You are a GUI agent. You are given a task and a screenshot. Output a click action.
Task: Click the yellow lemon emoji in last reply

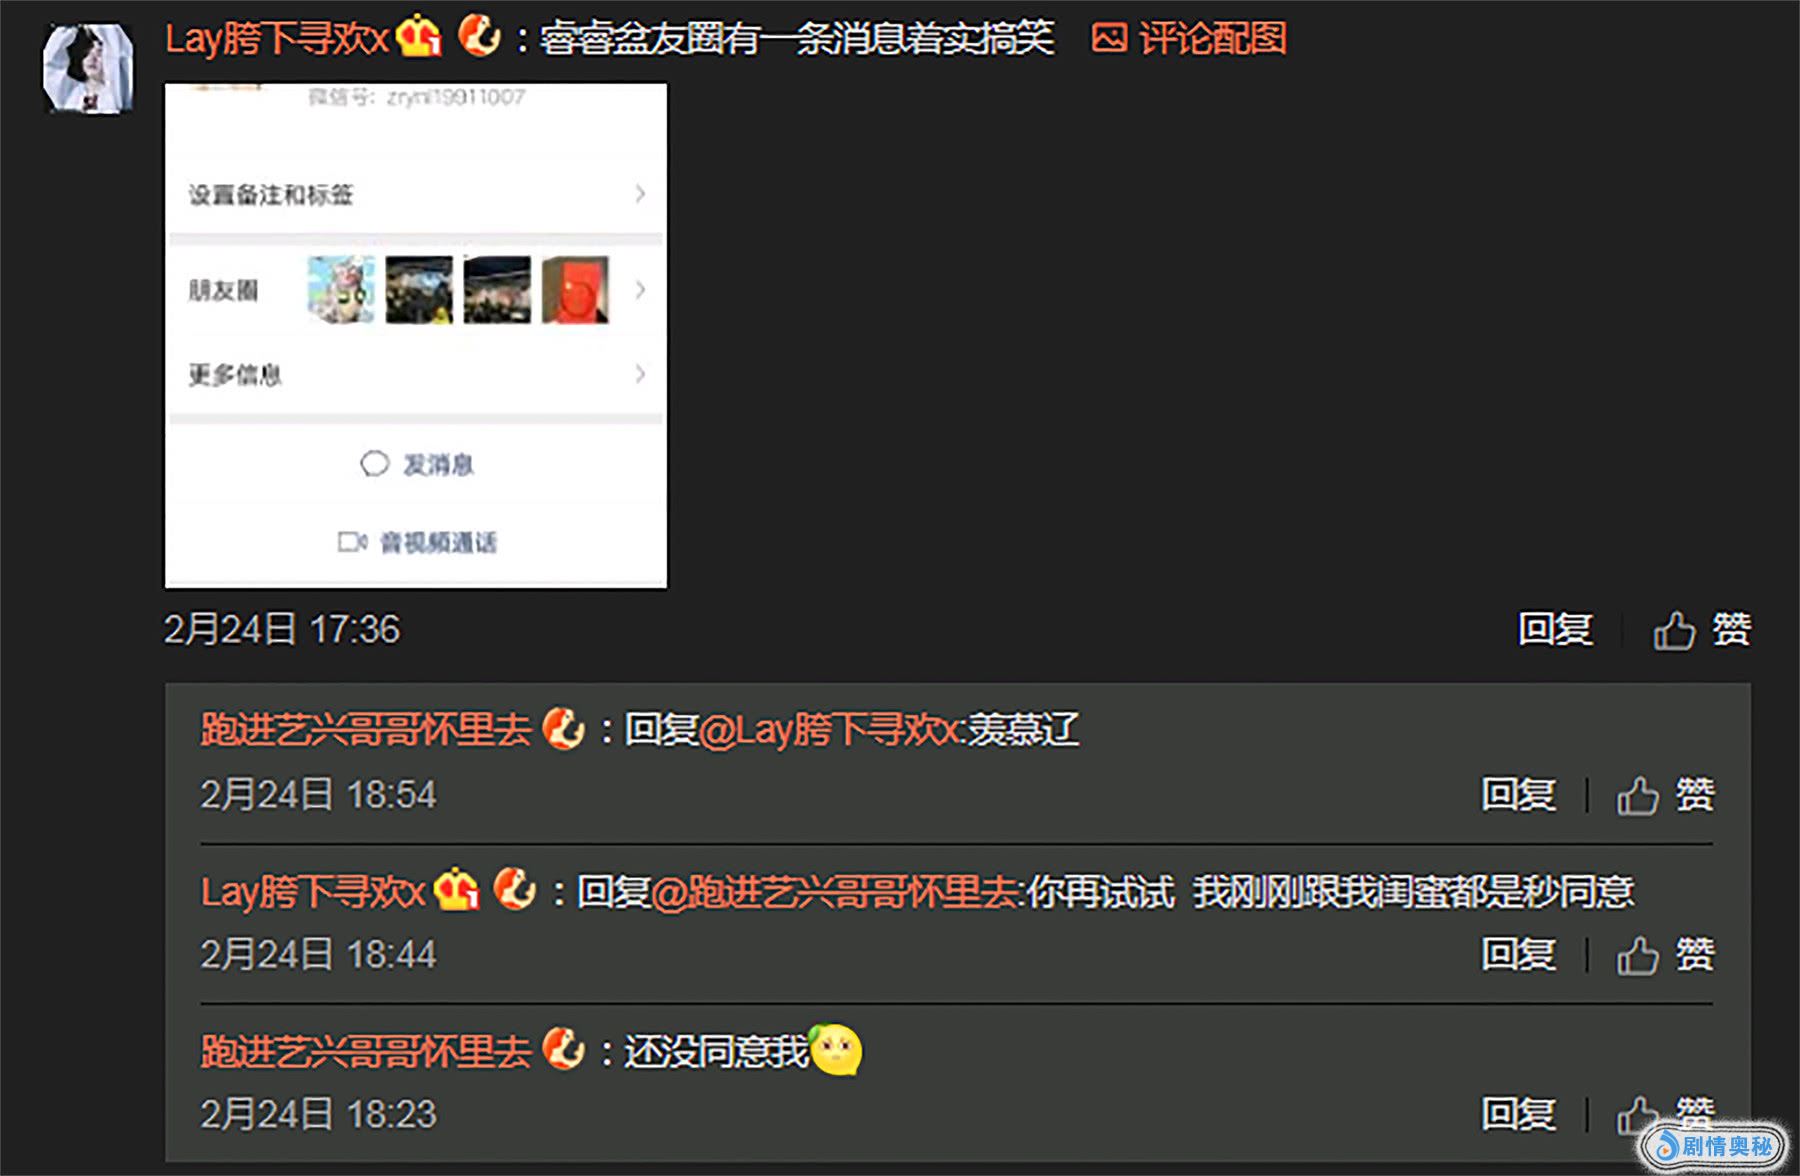click(836, 1050)
